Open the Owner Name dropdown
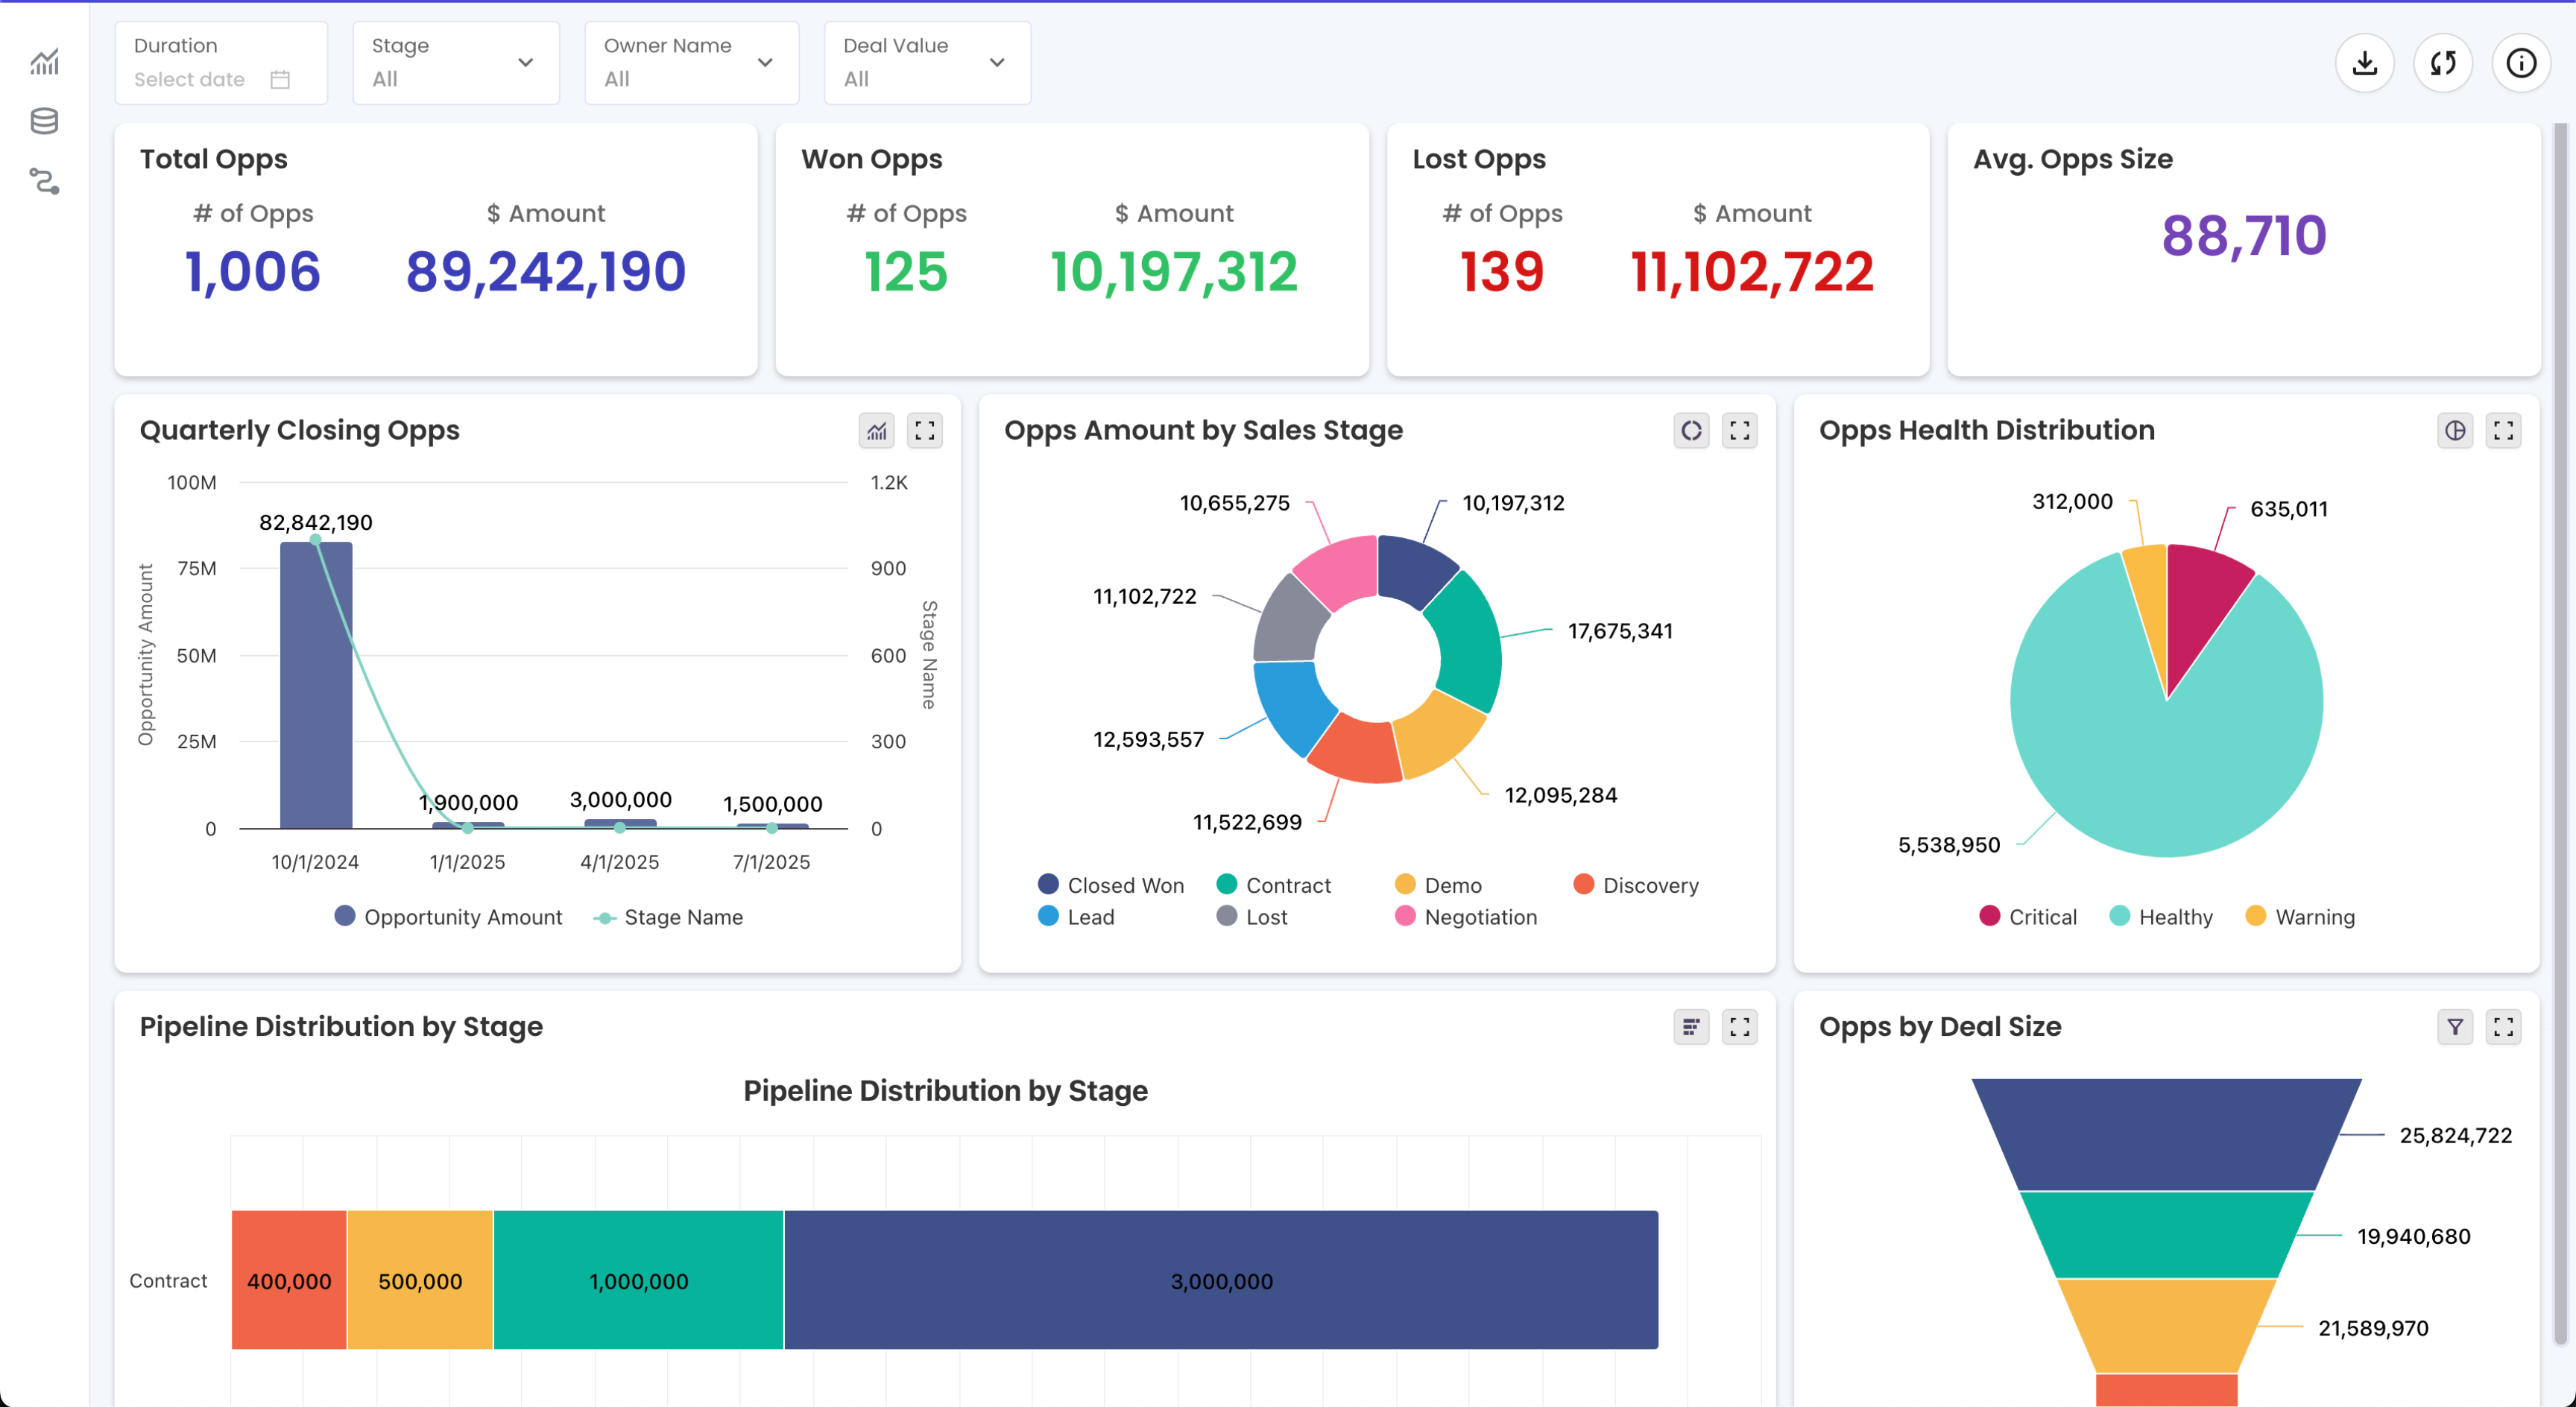The height and width of the screenshot is (1407, 2576). pyautogui.click(x=690, y=62)
